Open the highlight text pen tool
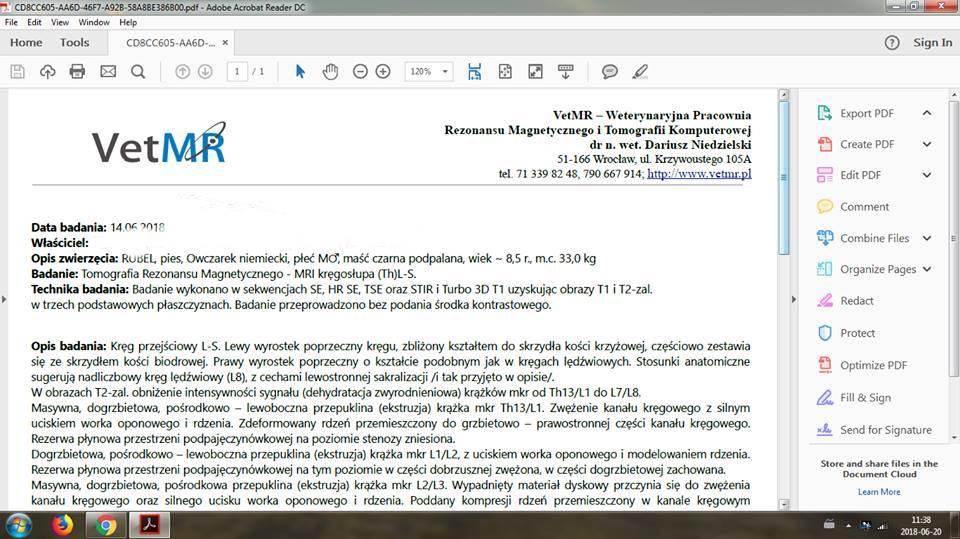Viewport: 960px width, 539px height. 640,71
